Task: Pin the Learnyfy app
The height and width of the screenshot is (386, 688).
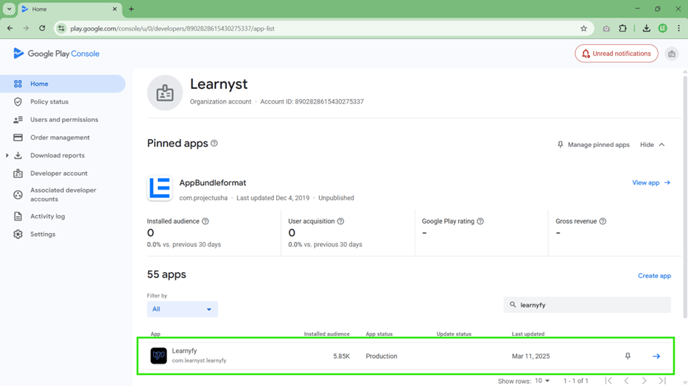Action: coord(627,356)
